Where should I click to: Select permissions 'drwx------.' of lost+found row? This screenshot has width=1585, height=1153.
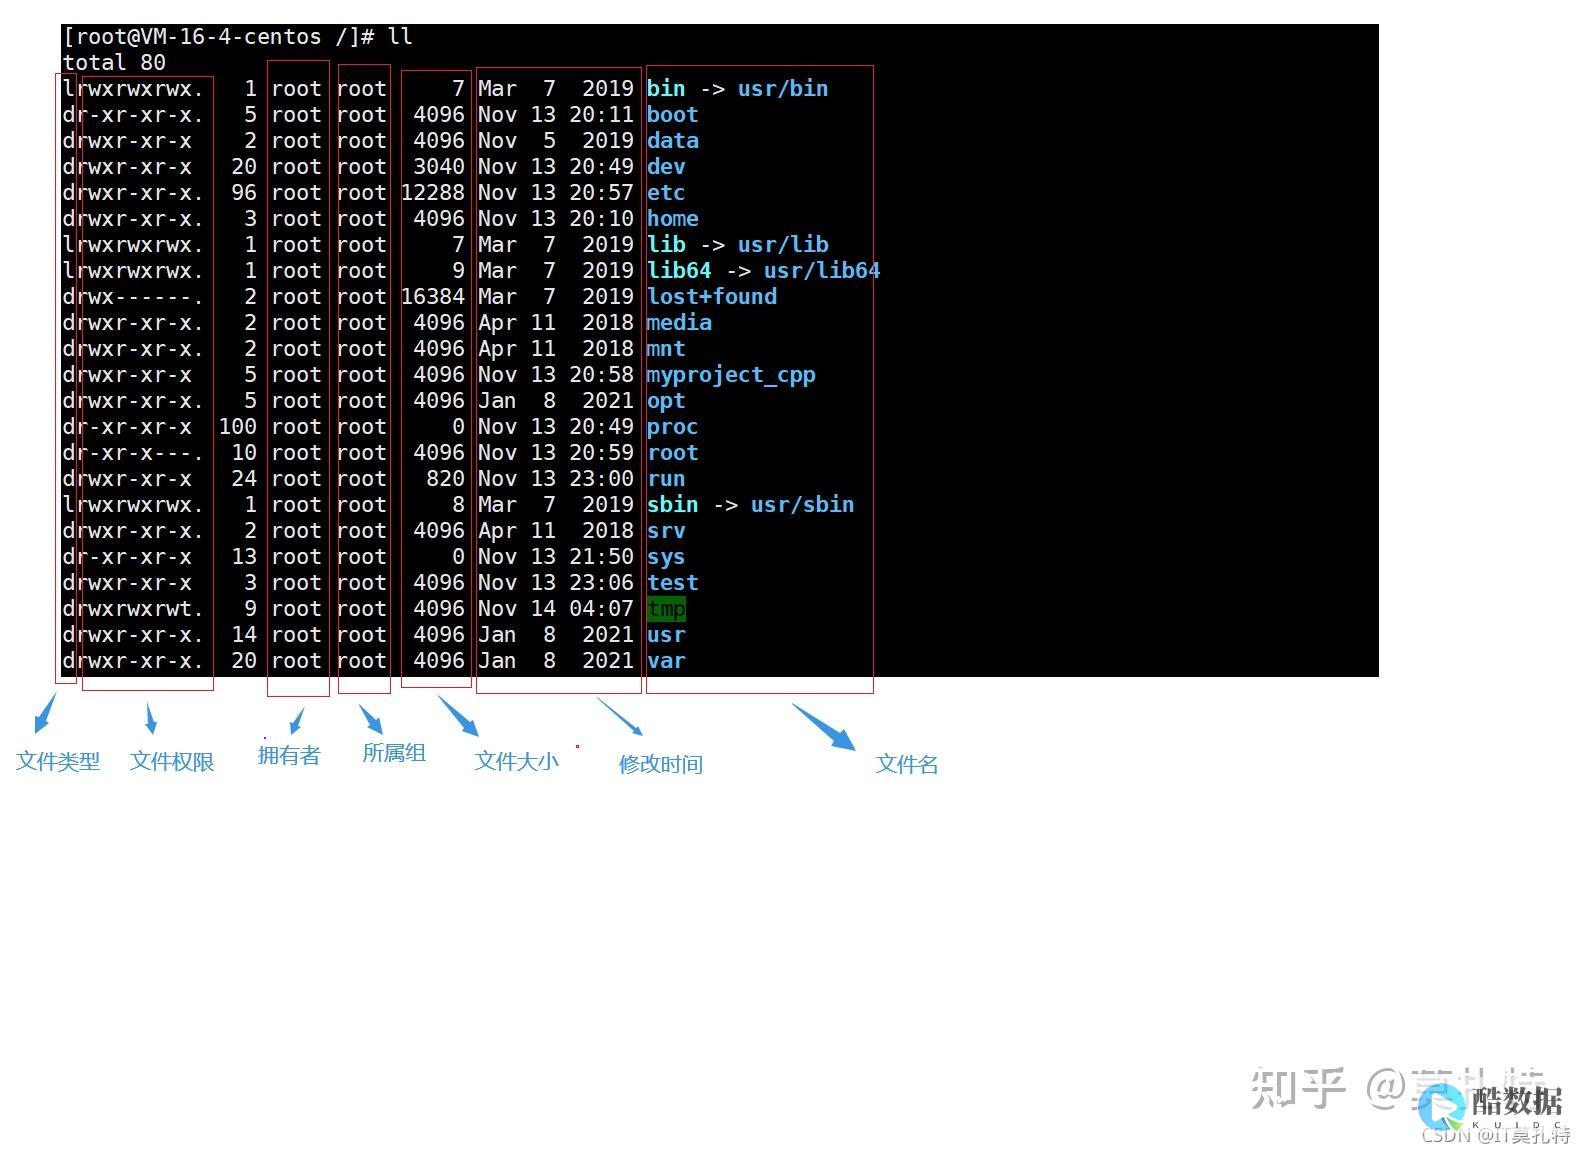[133, 297]
